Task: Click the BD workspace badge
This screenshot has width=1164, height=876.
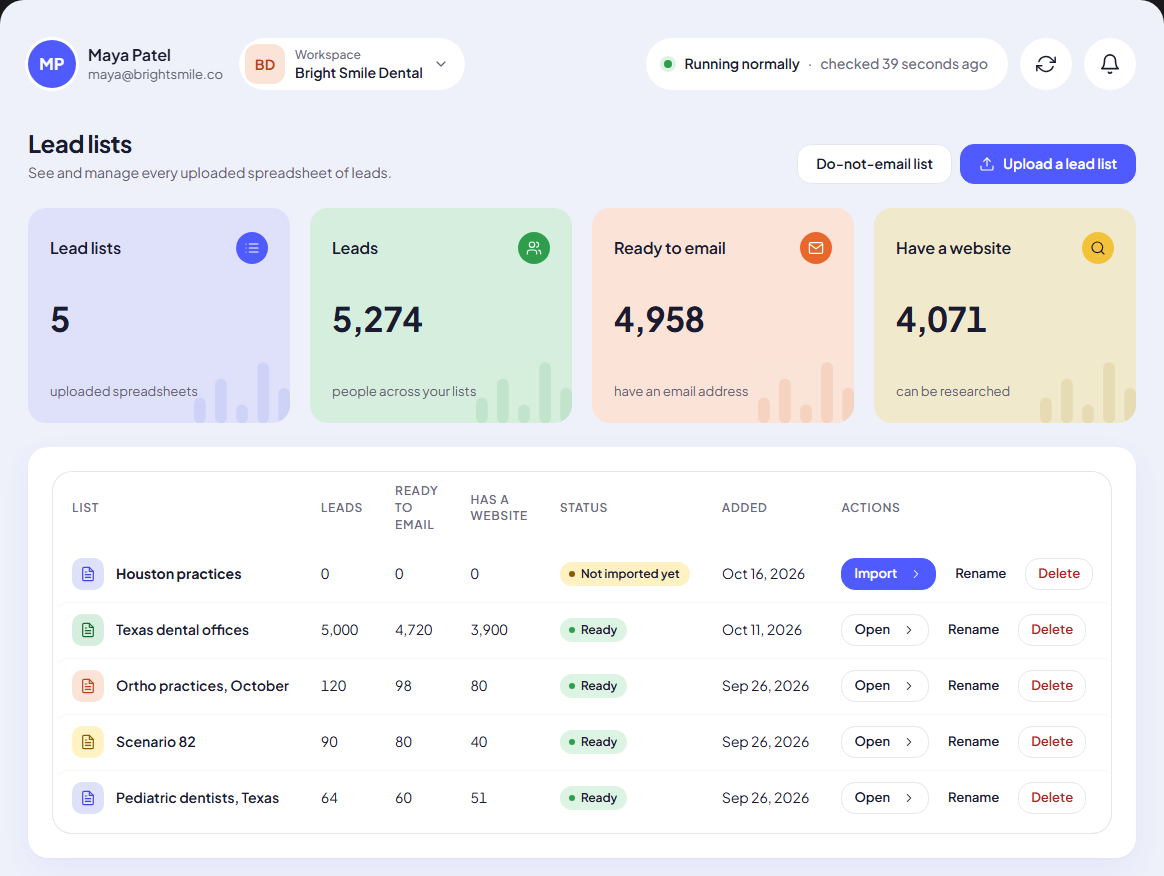Action: 265,65
